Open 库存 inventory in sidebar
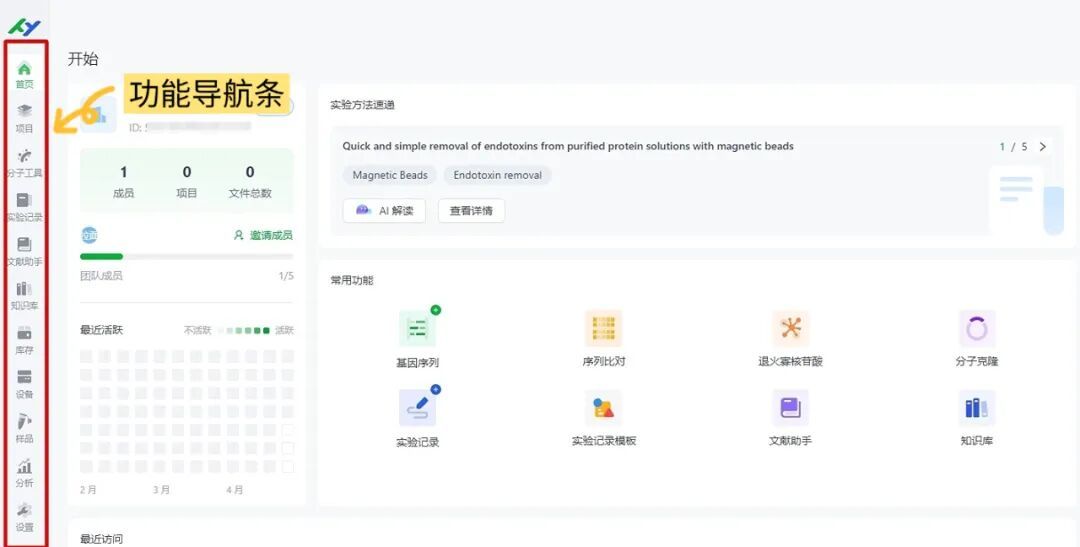The height and width of the screenshot is (547, 1080). (x=24, y=339)
